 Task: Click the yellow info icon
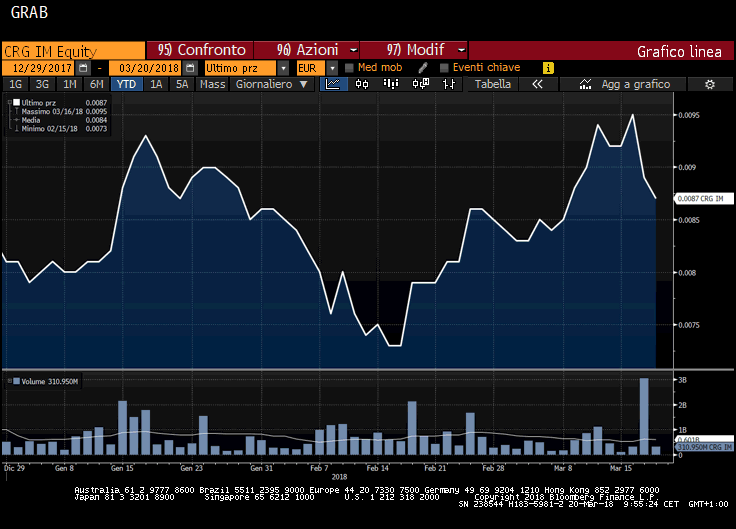click(x=548, y=68)
